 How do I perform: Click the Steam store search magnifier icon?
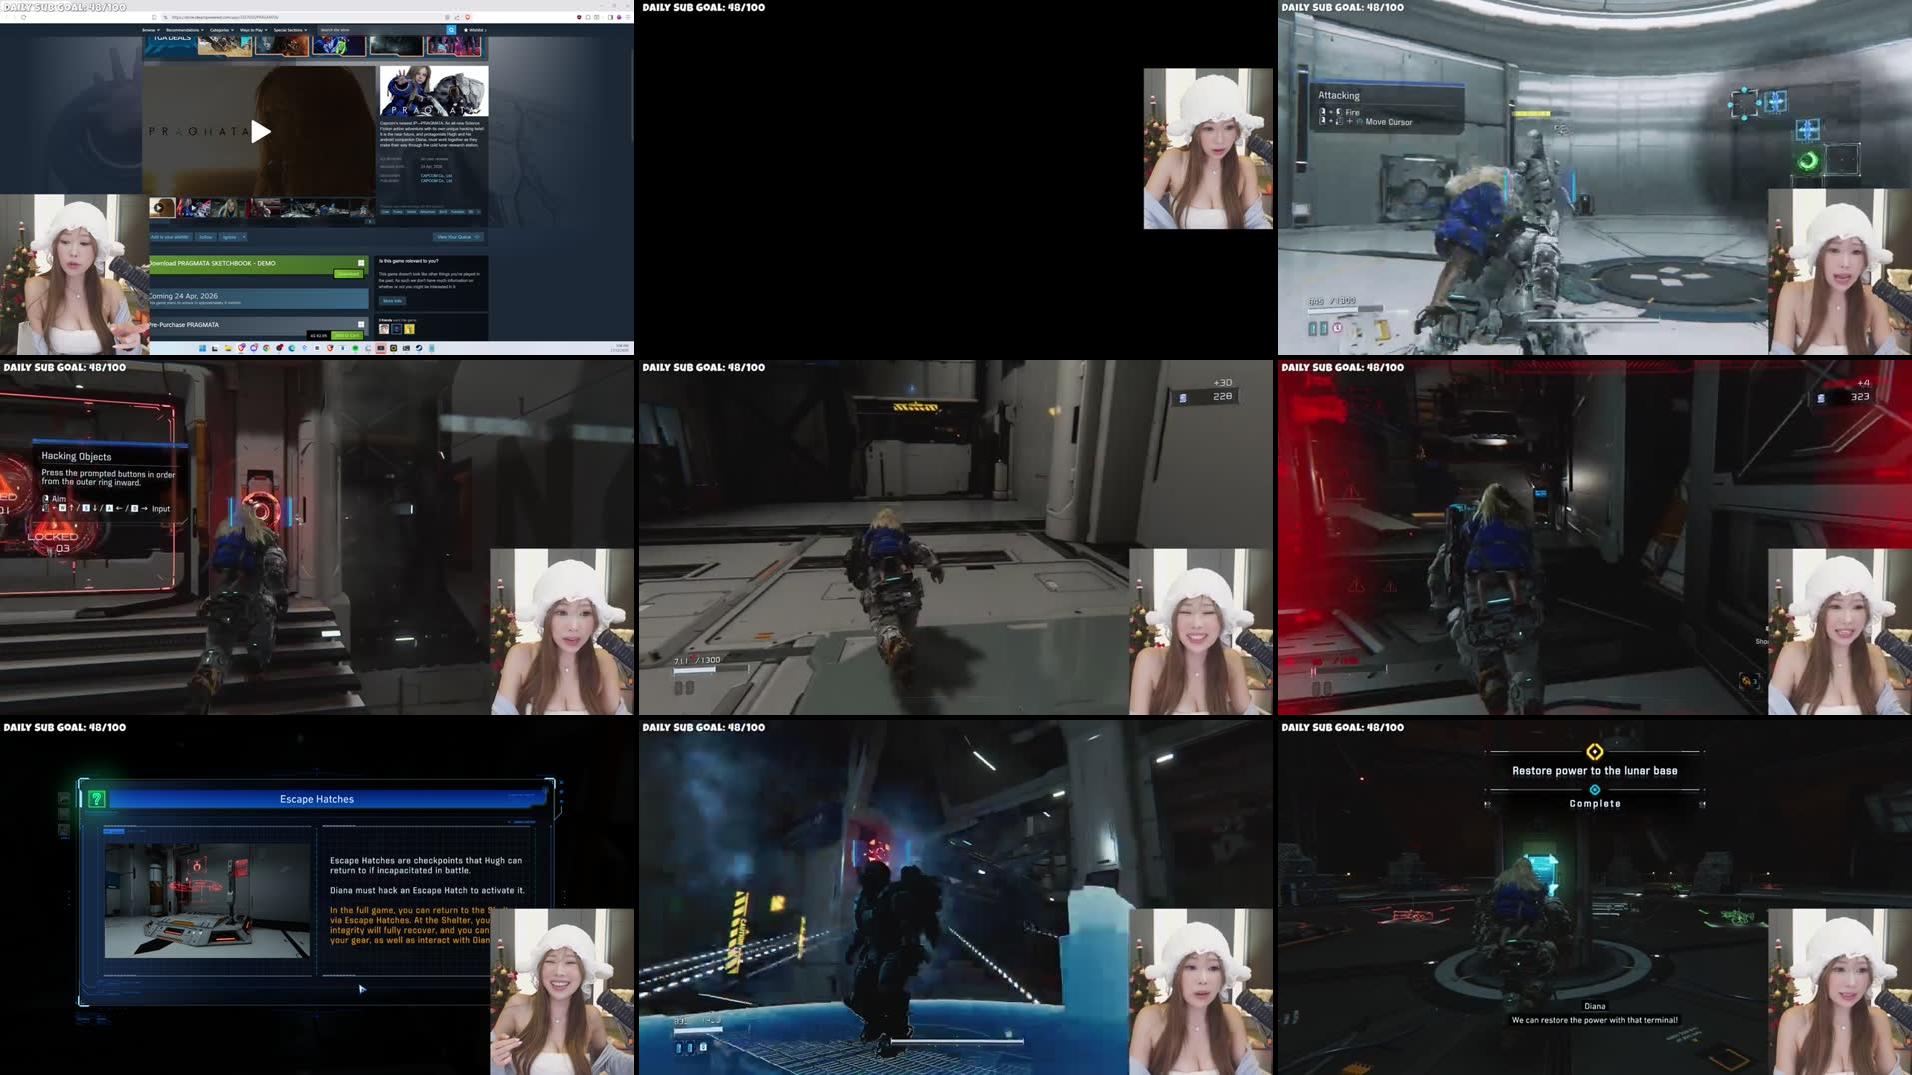tap(451, 30)
